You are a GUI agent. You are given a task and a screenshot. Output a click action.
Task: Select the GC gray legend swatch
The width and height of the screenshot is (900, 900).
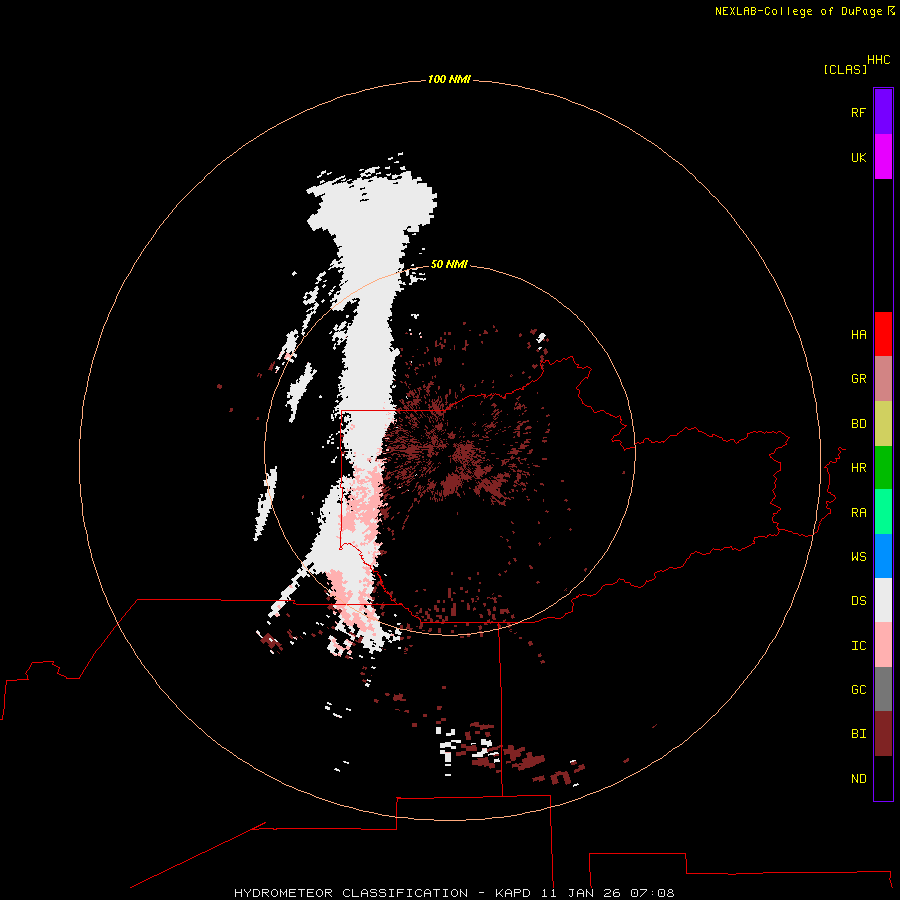(x=883, y=689)
